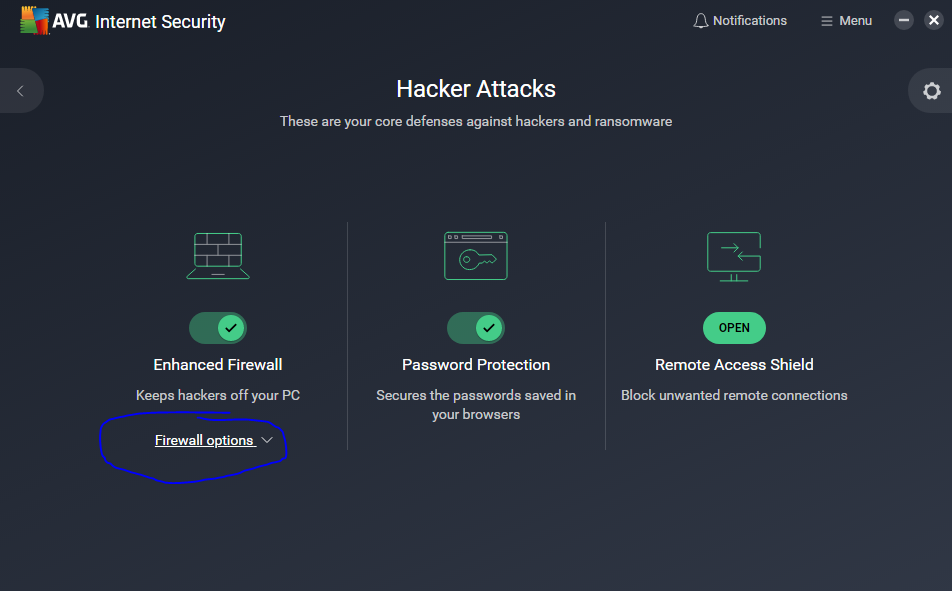Screen dimensions: 952x591
Task: Select the Remote Access Shield title
Action: pos(734,364)
